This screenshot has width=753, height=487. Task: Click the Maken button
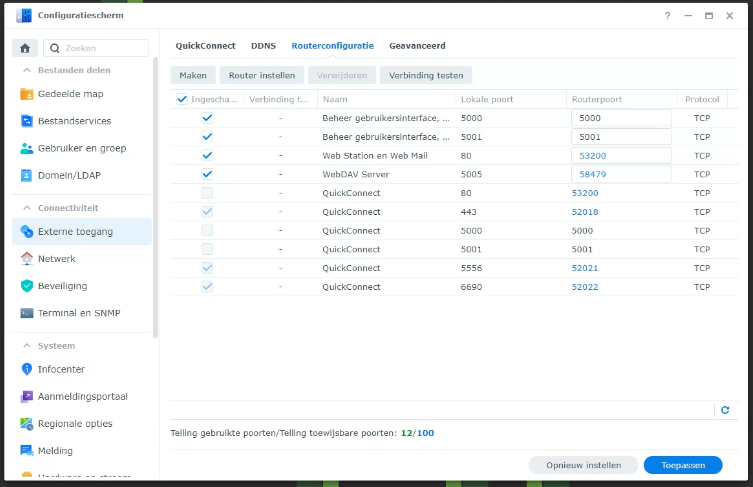pyautogui.click(x=193, y=75)
